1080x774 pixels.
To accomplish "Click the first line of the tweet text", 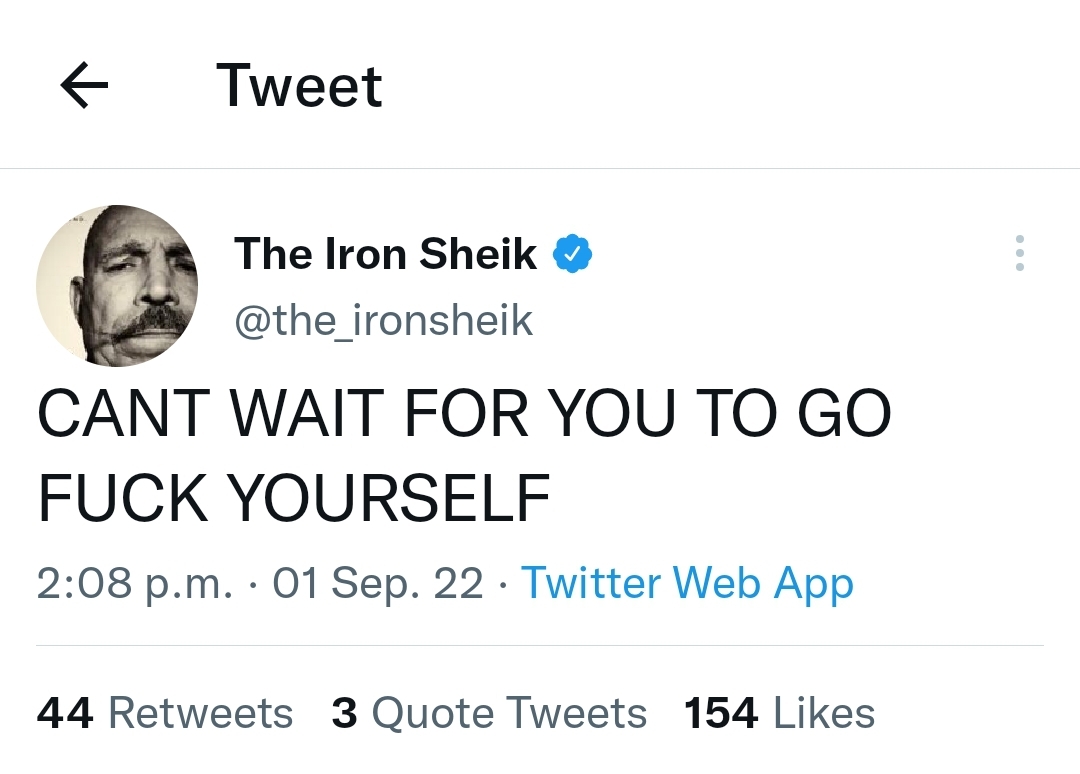I will [463, 414].
